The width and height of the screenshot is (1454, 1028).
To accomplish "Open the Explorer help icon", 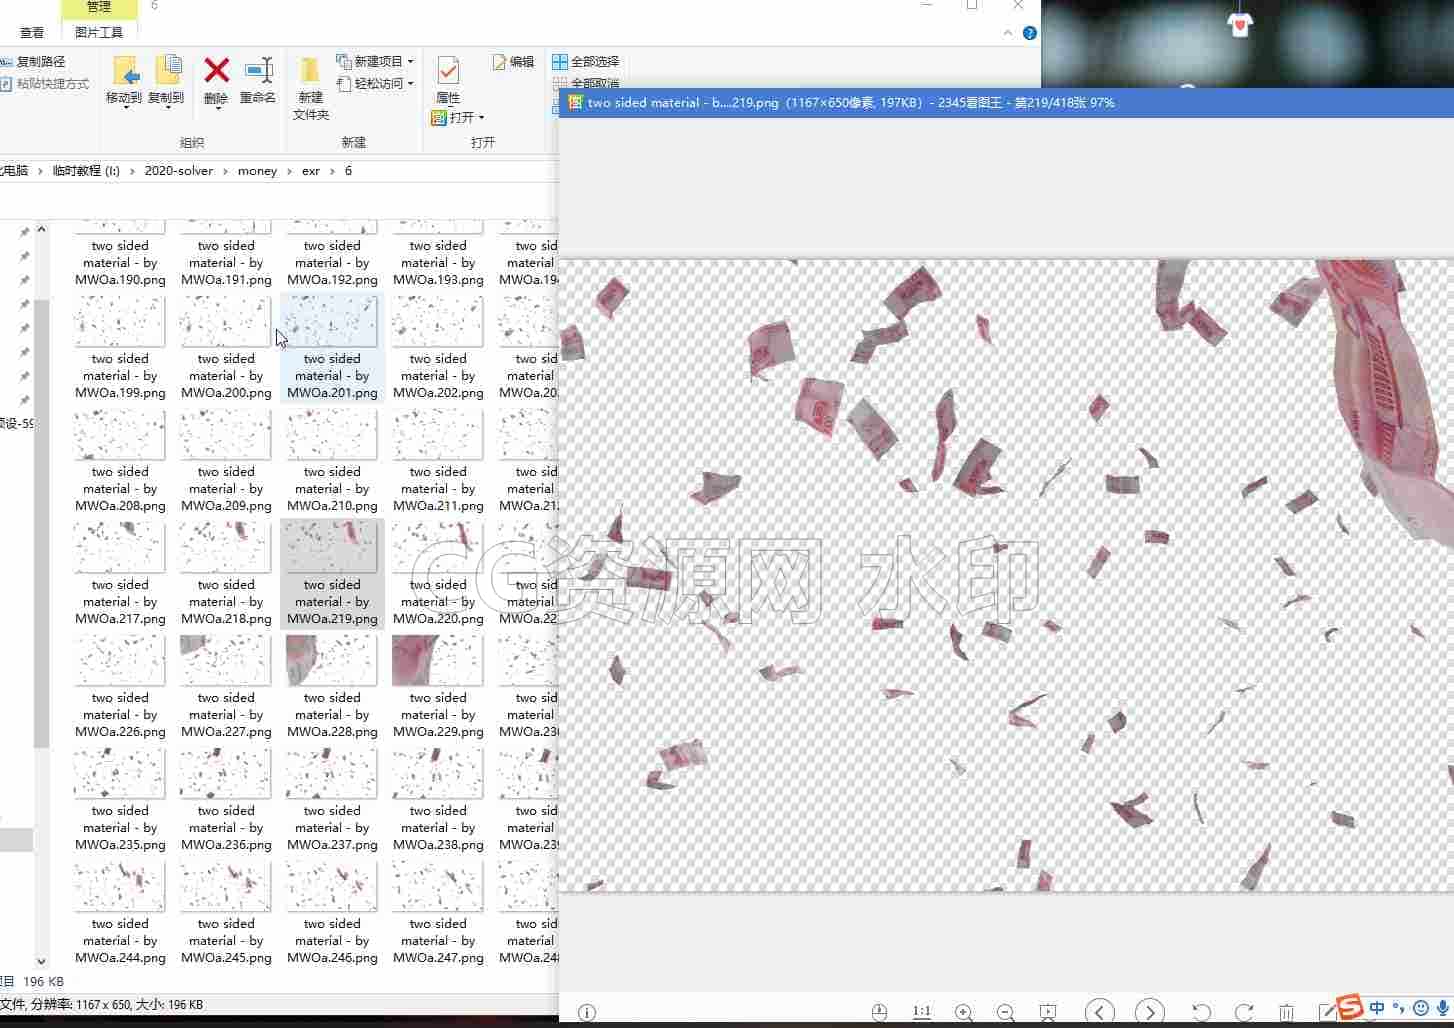I will point(1030,33).
